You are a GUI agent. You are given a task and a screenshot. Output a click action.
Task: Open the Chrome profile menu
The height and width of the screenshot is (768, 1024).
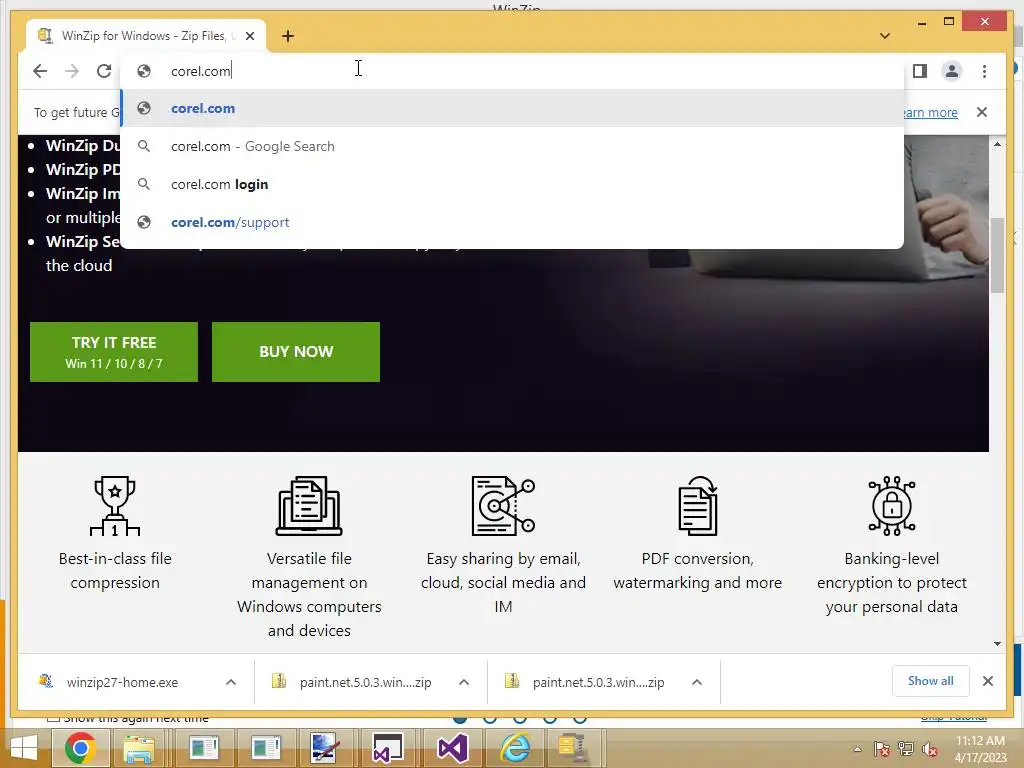pos(952,71)
